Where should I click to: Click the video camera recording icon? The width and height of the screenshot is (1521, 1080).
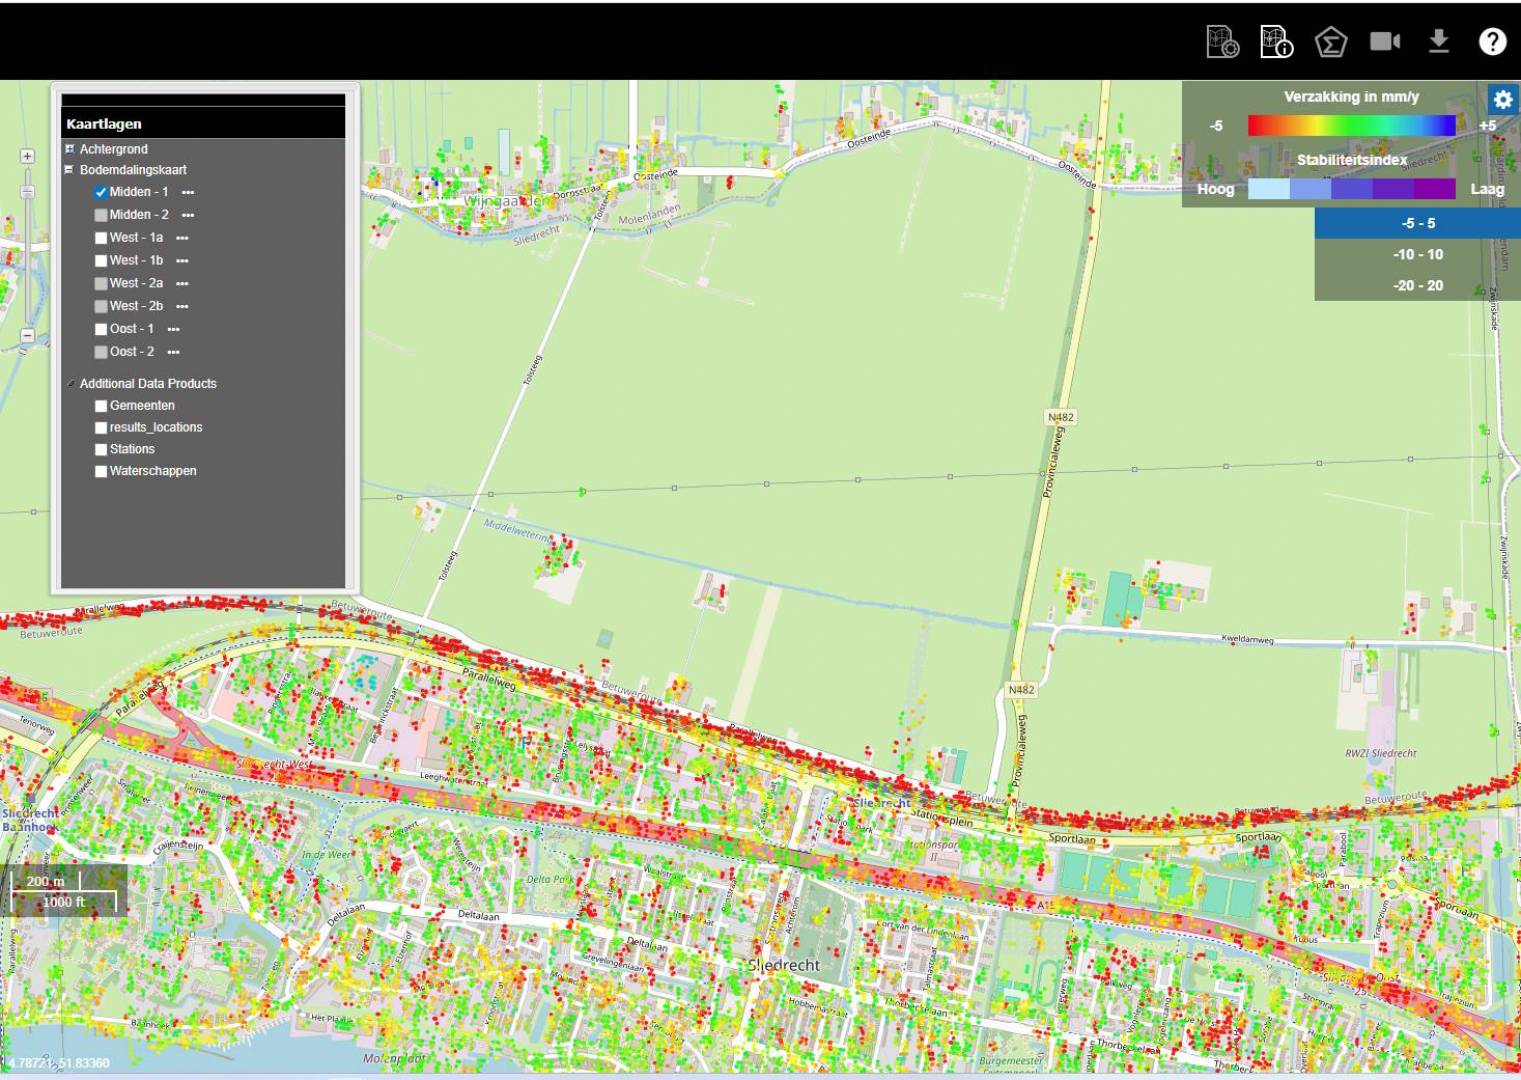coord(1384,41)
